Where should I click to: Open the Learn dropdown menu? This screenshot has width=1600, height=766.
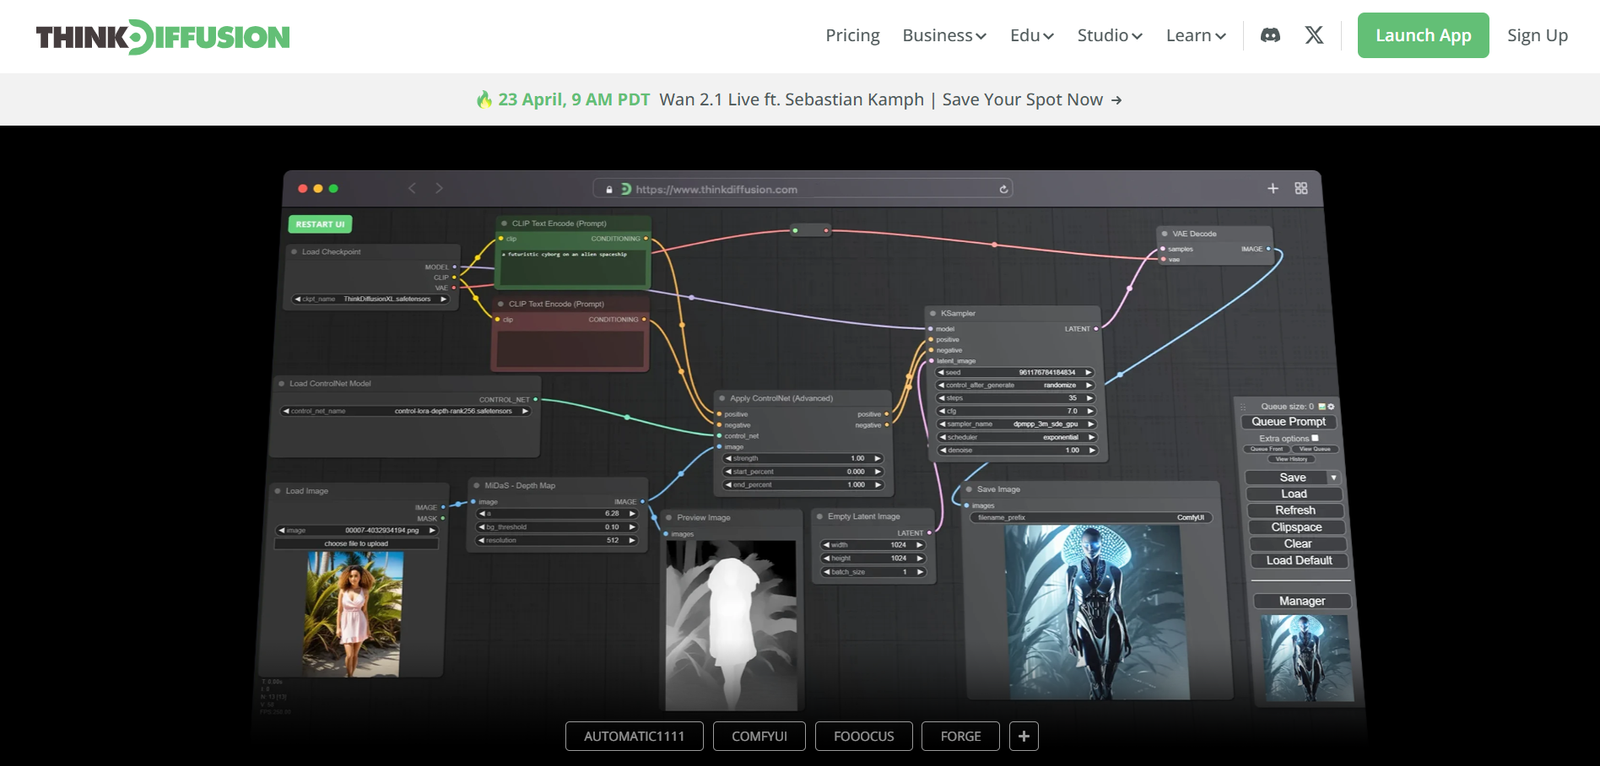[1195, 35]
